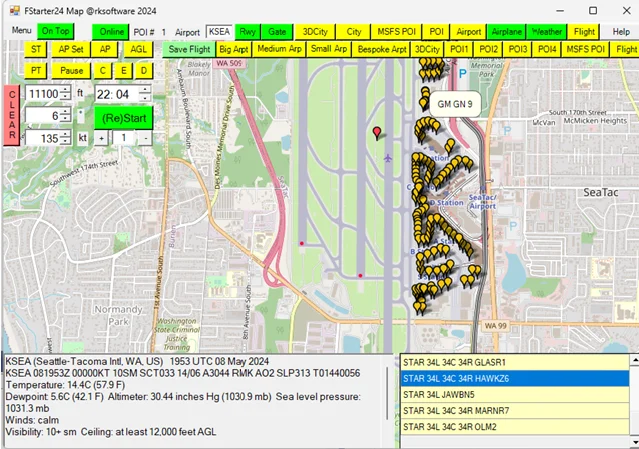This screenshot has height=449, width=639.
Task: Click the parking P icon near Memorial Park
Action: coord(462,74)
